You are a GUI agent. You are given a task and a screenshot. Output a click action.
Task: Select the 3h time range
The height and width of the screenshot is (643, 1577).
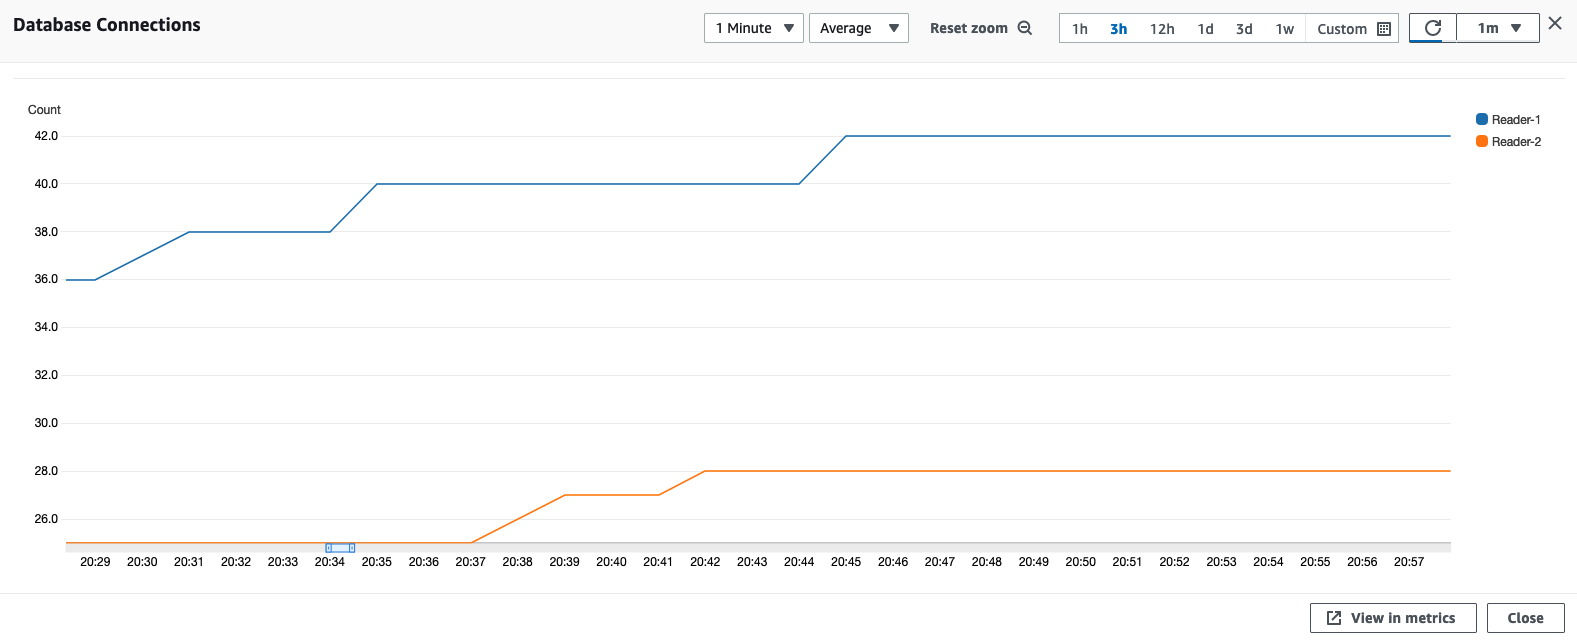[1118, 29]
